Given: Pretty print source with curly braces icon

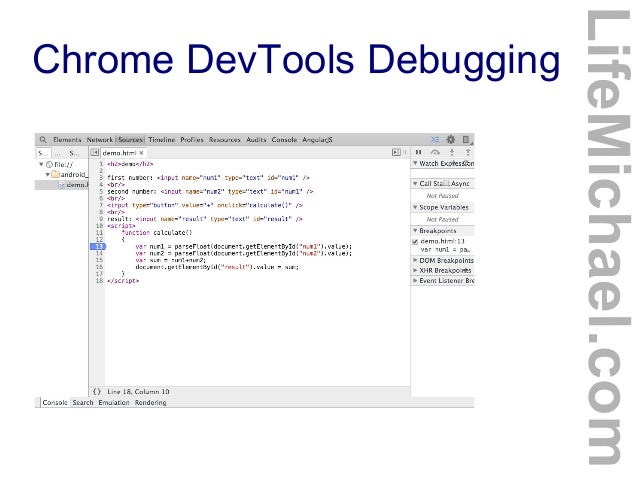Looking at the screenshot, I should coord(96,392).
